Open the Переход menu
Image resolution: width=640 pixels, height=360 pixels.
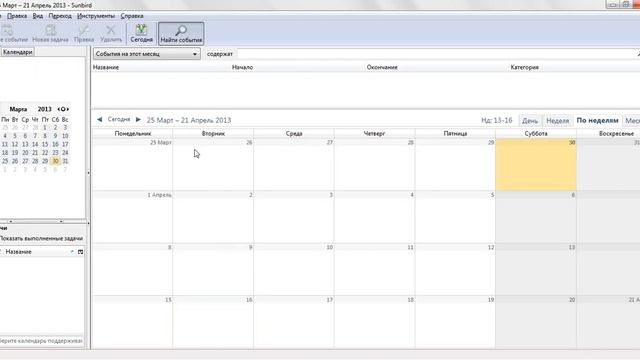(x=60, y=16)
